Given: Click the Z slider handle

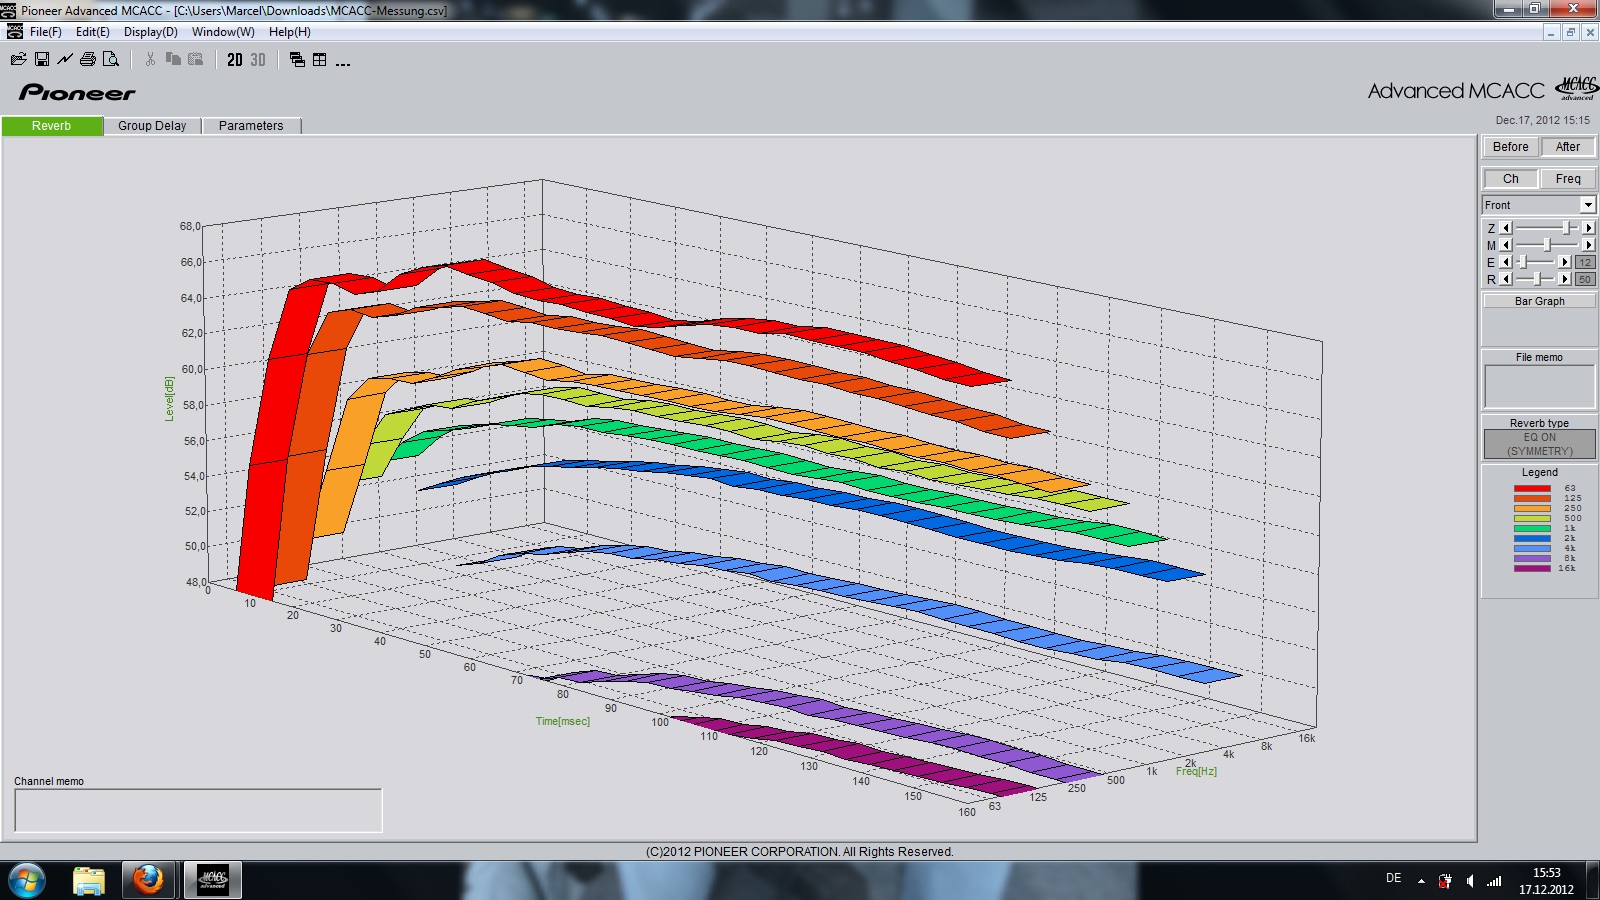Looking at the screenshot, I should coord(1566,228).
